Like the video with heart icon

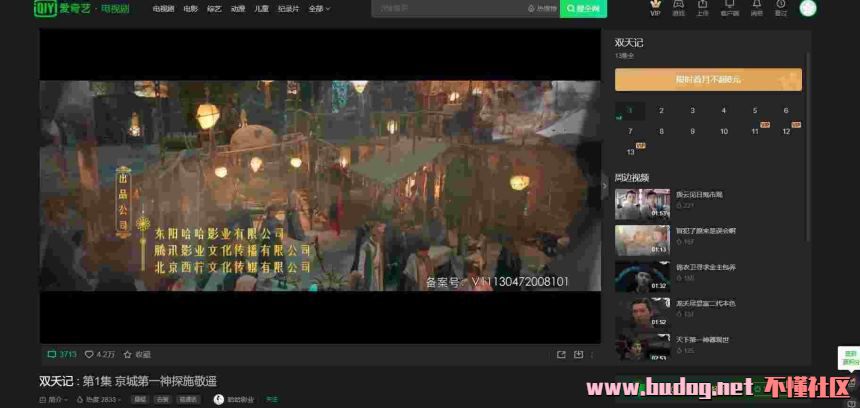[x=100, y=354]
